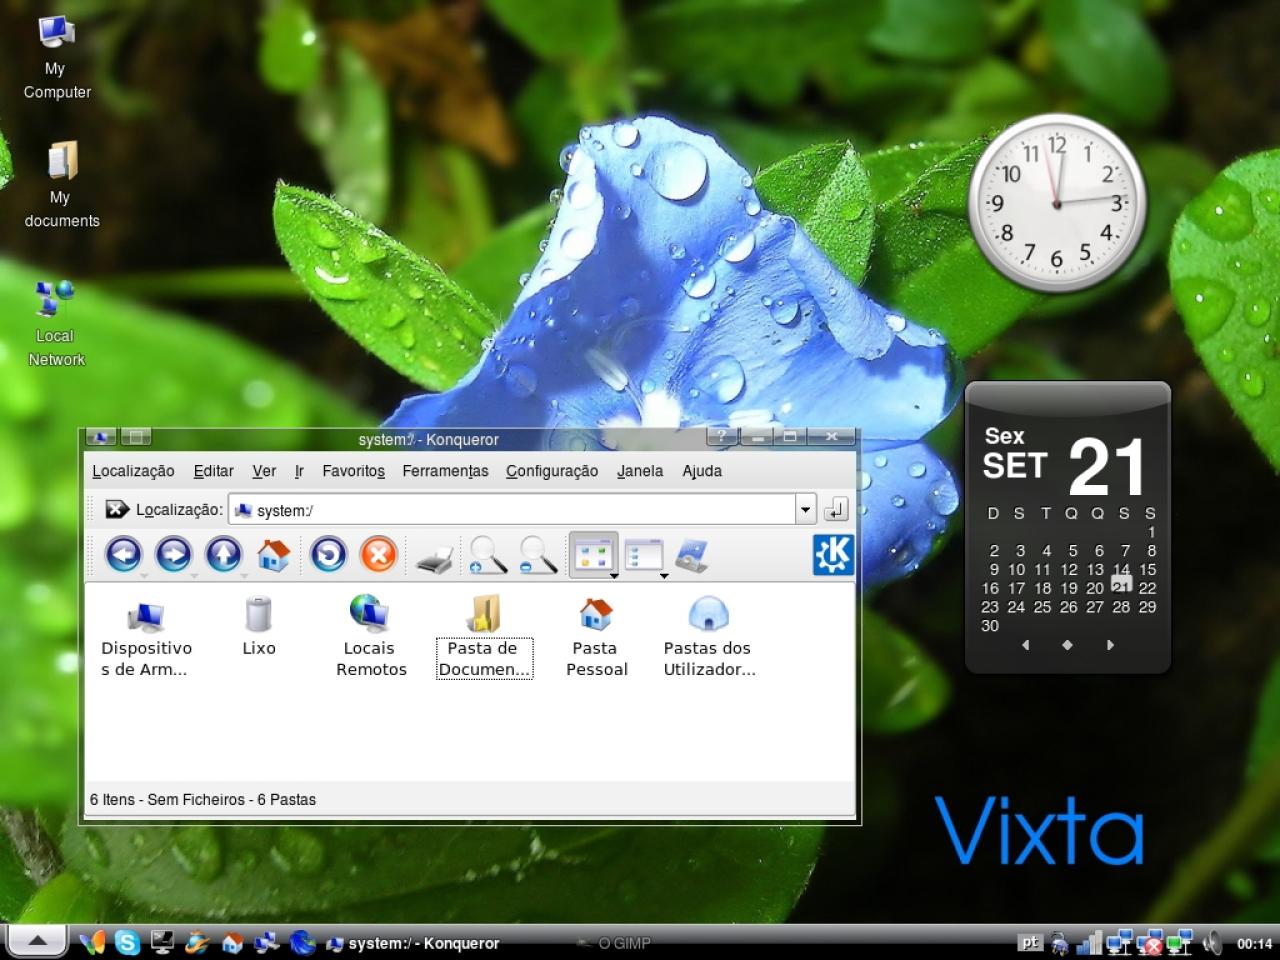This screenshot has height=960, width=1280.
Task: Toggle the pt keyboard layout indicator
Action: click(x=1030, y=942)
